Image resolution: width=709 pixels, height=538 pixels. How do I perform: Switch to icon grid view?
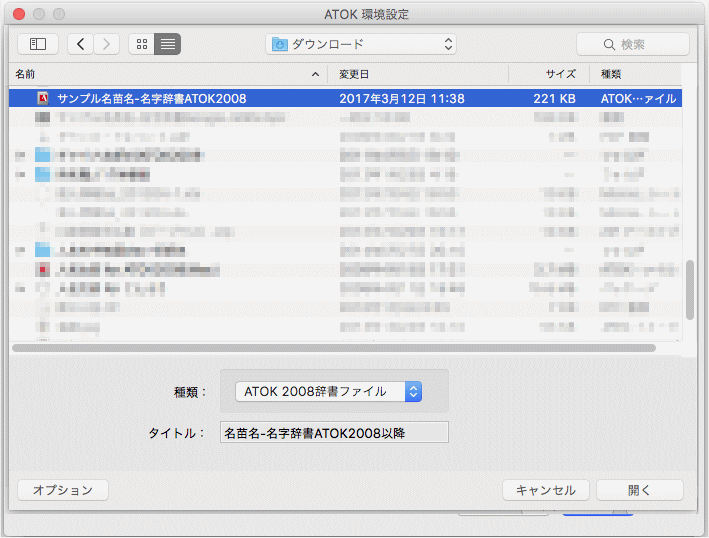click(x=142, y=44)
